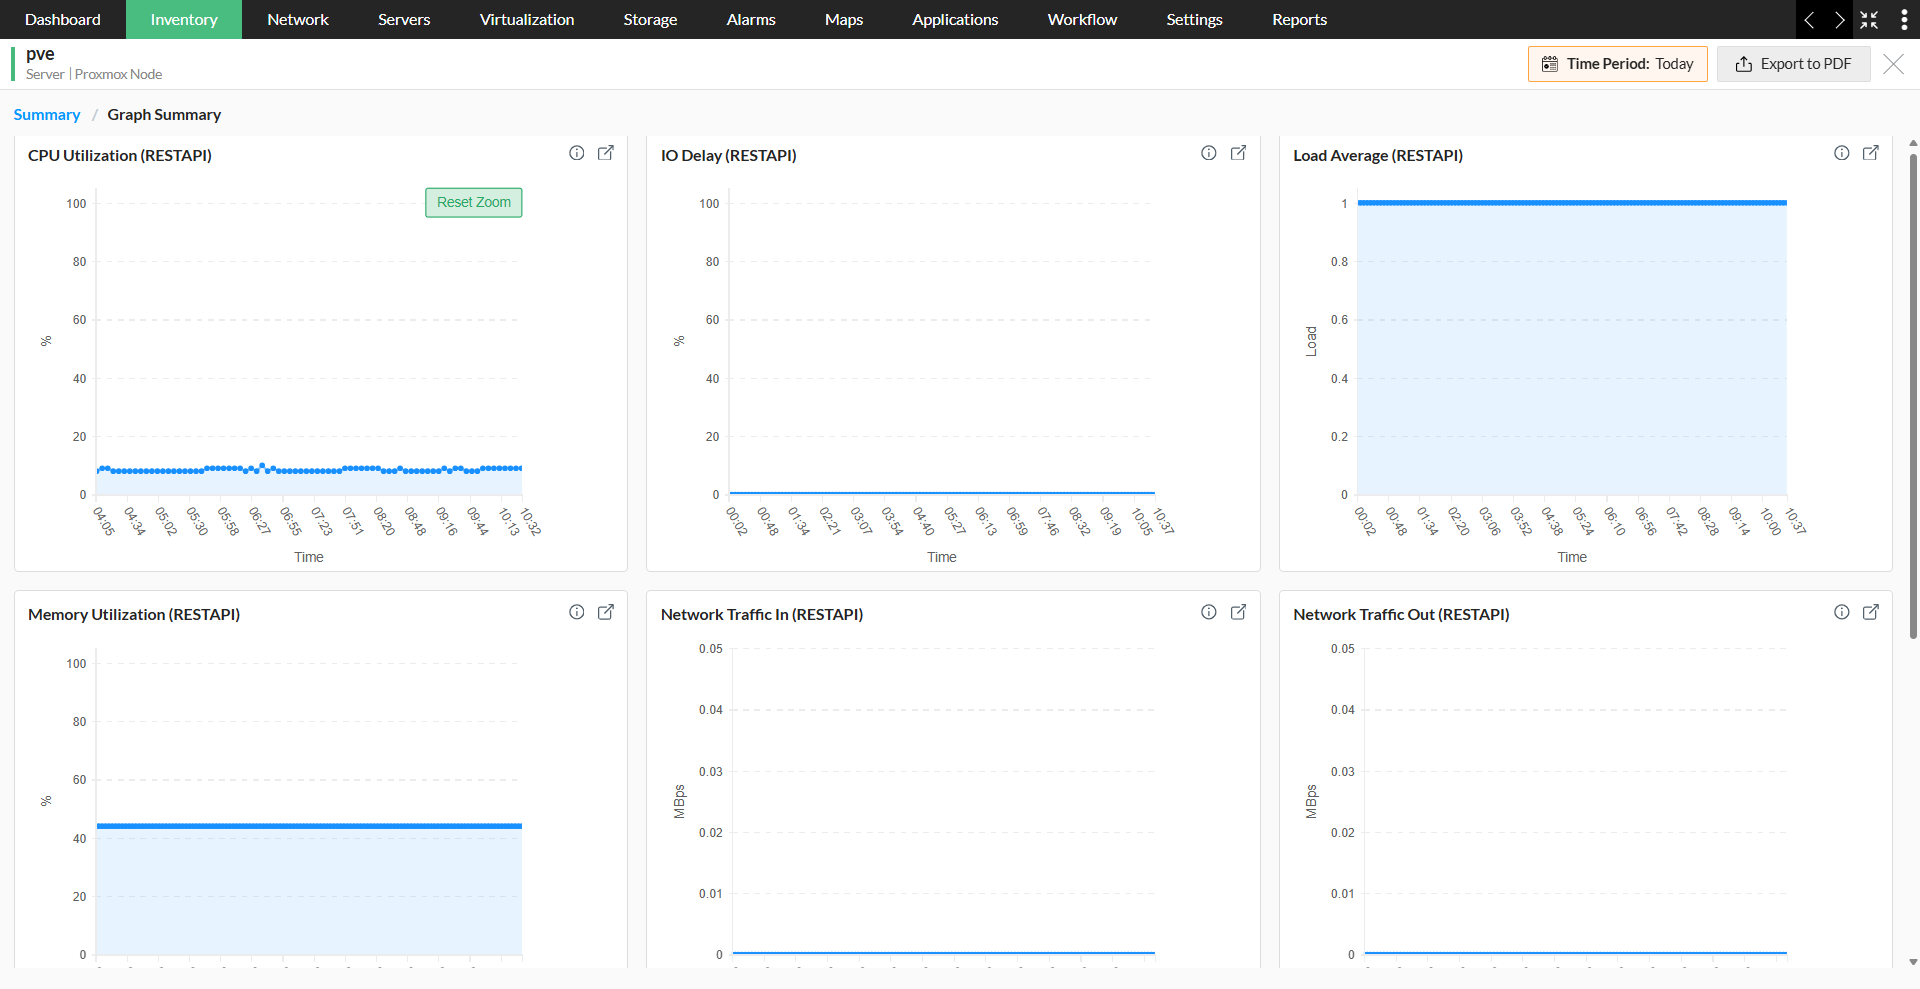Open info for CPU Utilization graph
Image resolution: width=1920 pixels, height=989 pixels.
tap(577, 153)
